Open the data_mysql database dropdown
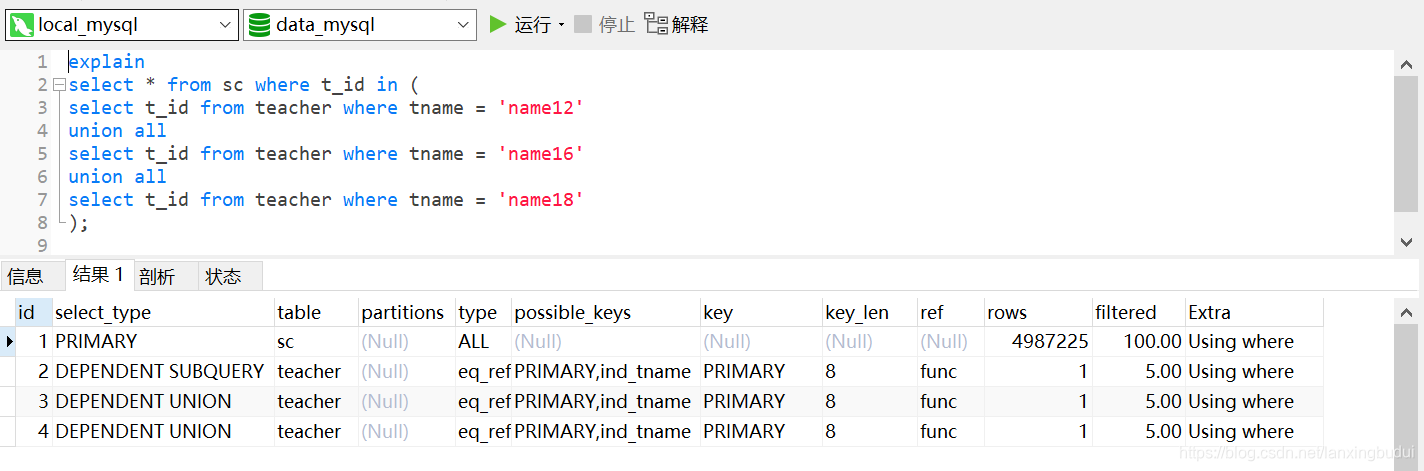 click(360, 24)
